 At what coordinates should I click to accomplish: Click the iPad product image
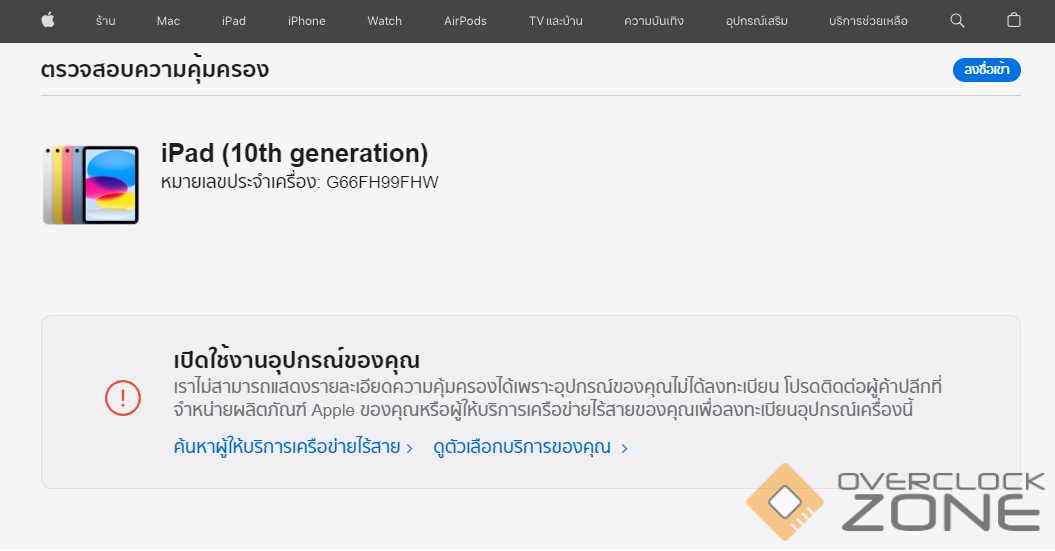91,185
